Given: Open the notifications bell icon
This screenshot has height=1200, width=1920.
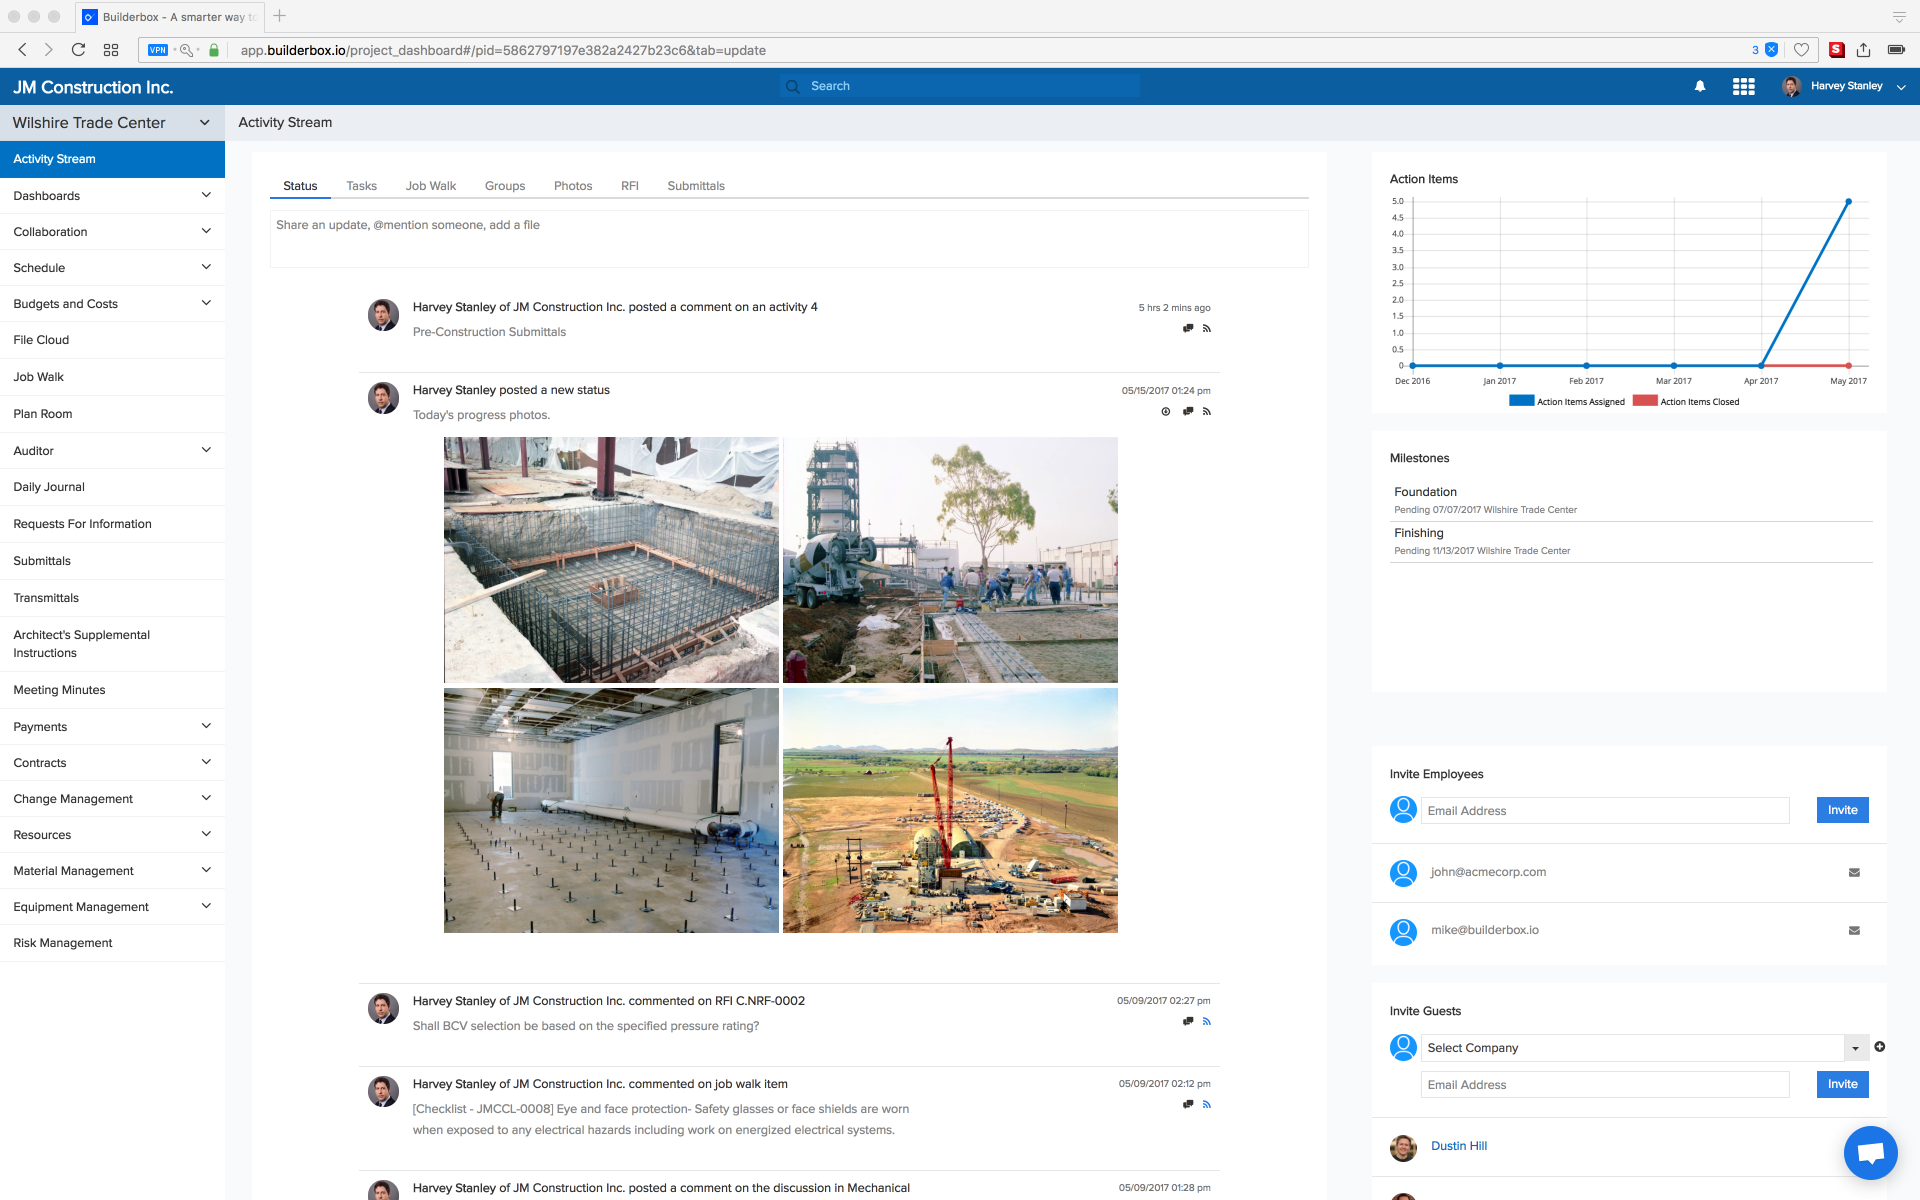Looking at the screenshot, I should pyautogui.click(x=1699, y=87).
